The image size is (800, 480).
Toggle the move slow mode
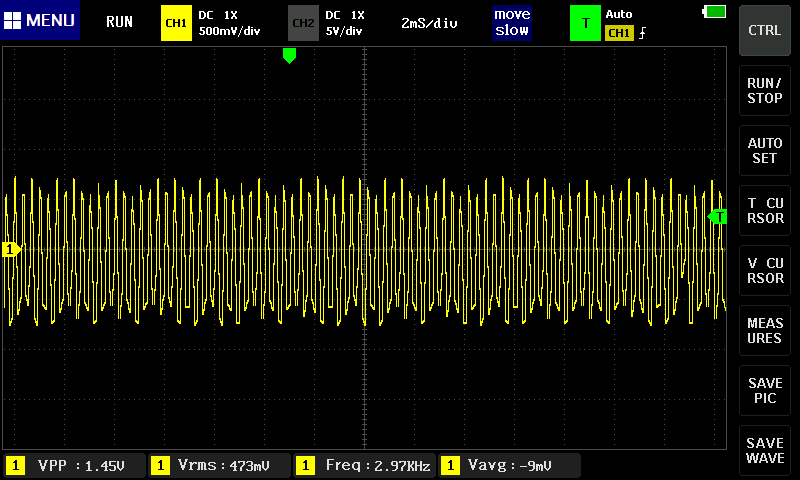pyautogui.click(x=512, y=22)
